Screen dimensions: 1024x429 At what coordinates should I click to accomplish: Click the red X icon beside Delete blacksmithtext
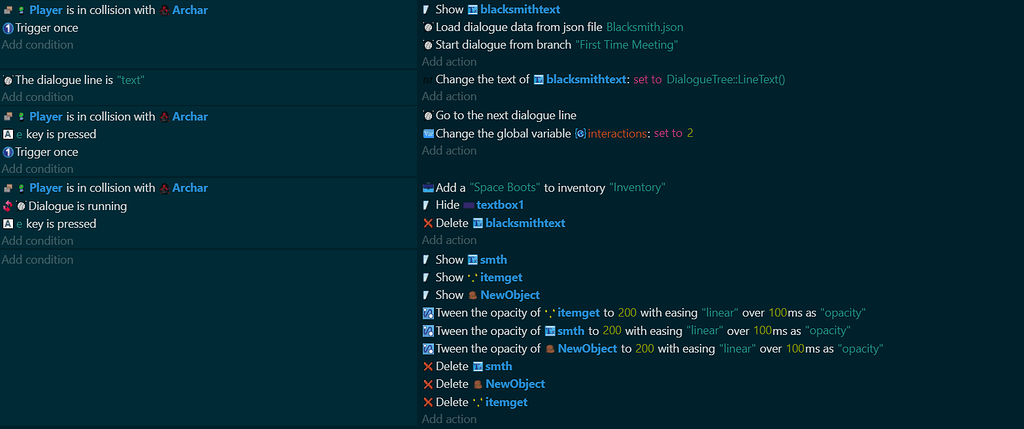click(x=428, y=223)
